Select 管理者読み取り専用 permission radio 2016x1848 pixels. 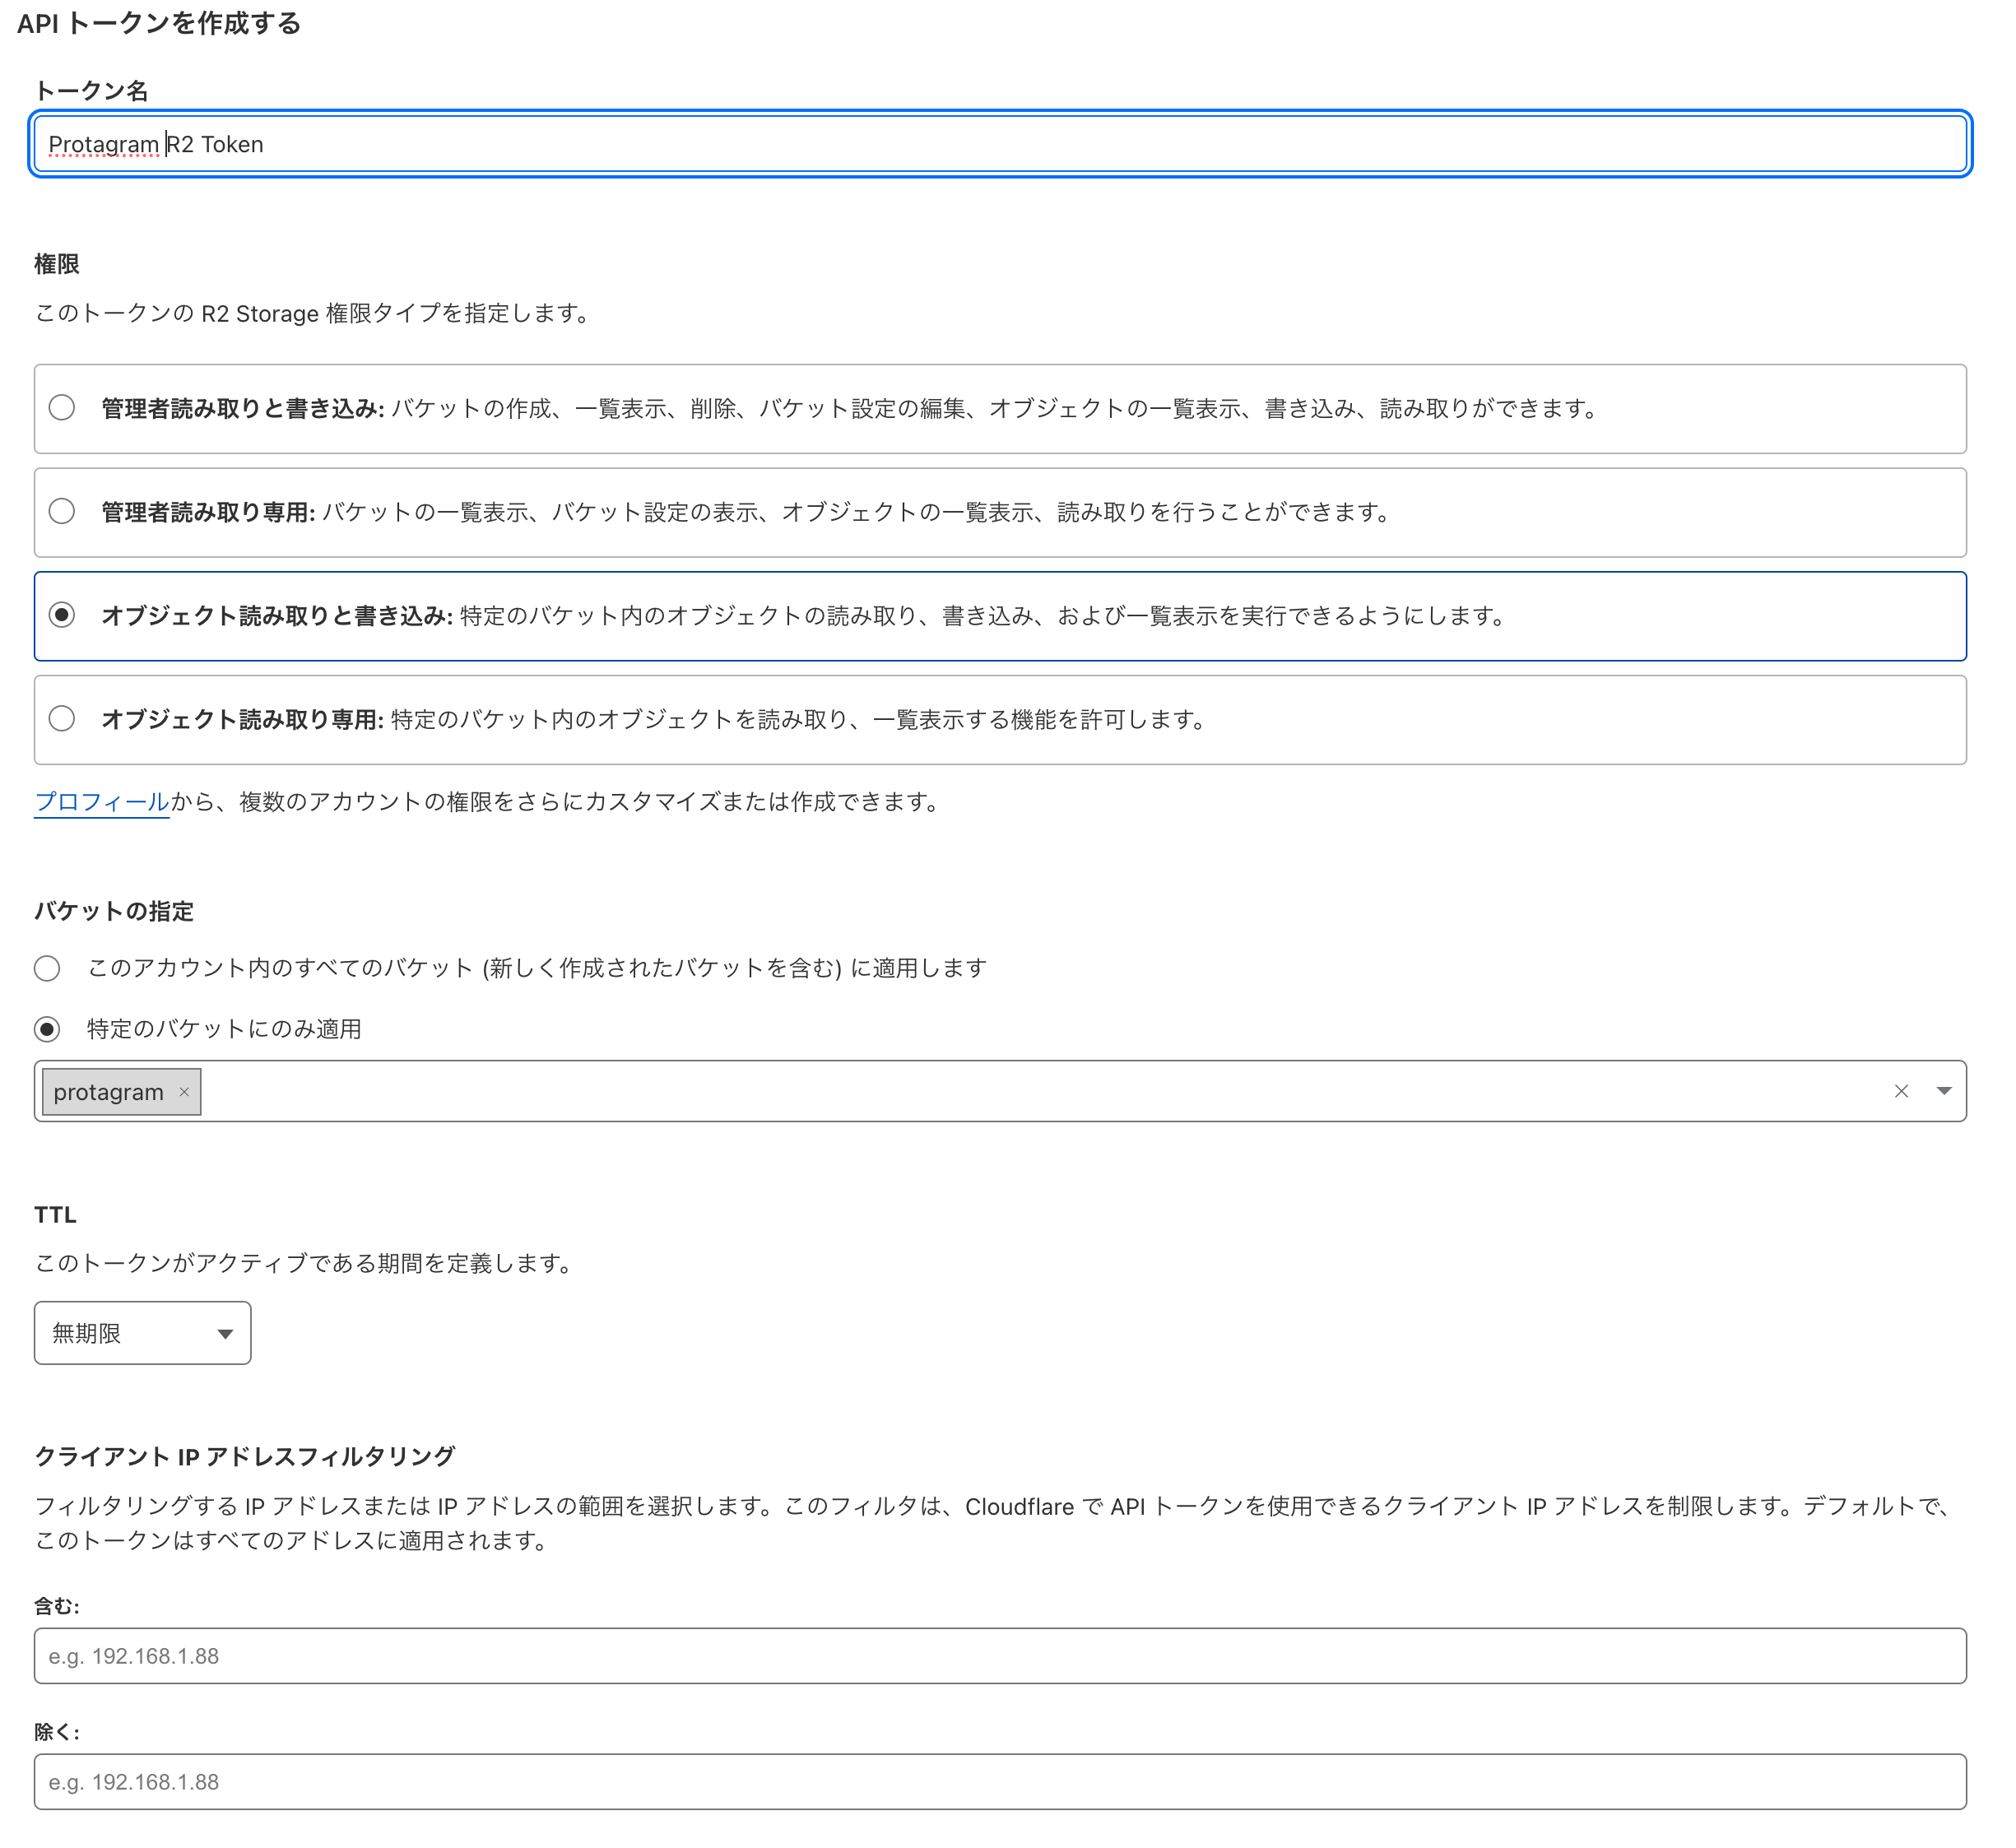coord(62,512)
